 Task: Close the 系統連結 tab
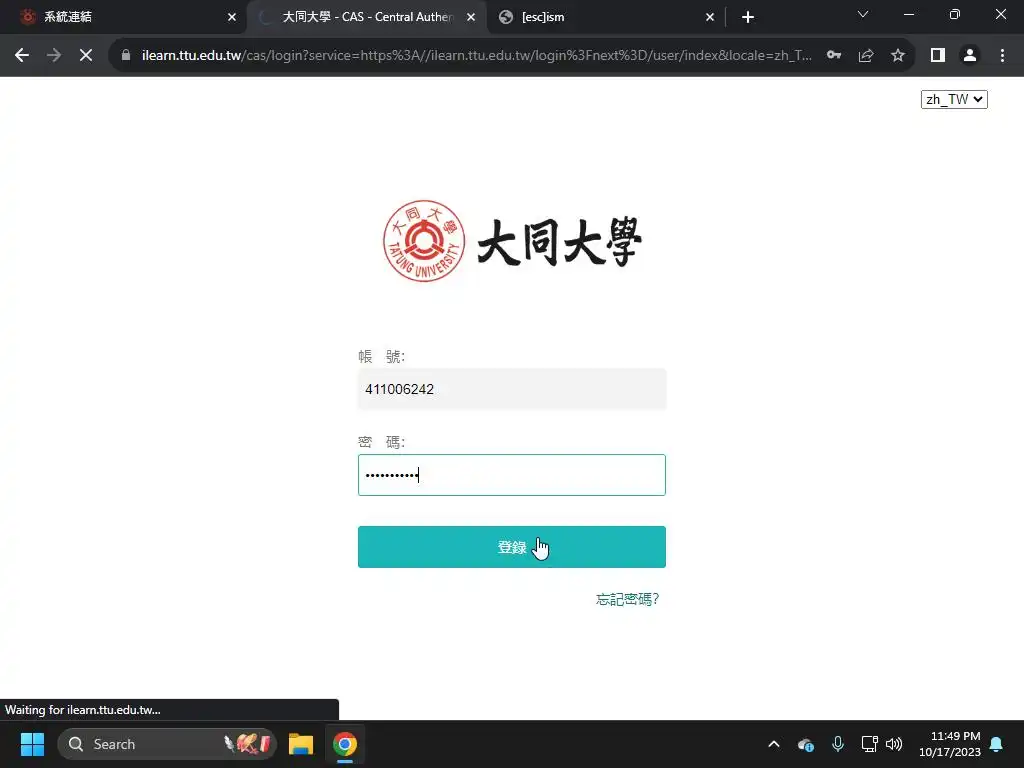pos(232,17)
